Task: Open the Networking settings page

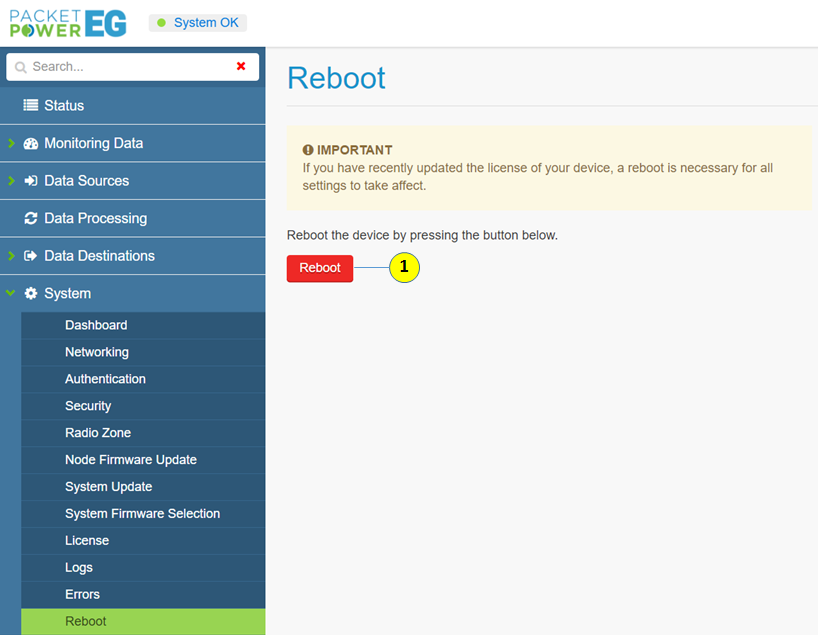Action: pos(97,352)
